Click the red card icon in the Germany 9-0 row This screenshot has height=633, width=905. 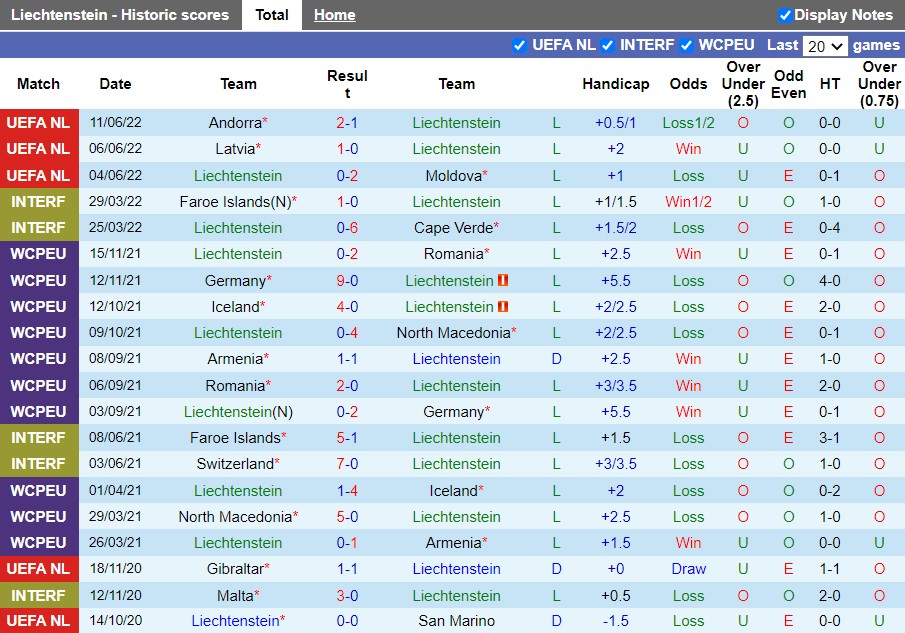click(x=503, y=280)
